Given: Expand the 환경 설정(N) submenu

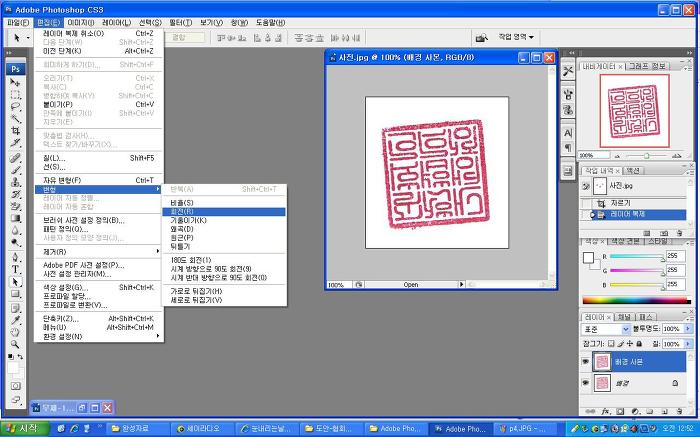Looking at the screenshot, I should [98, 337].
